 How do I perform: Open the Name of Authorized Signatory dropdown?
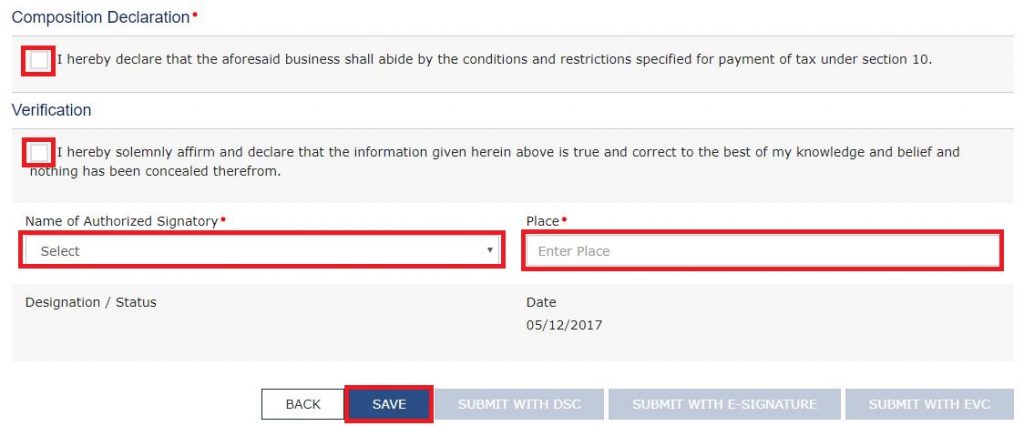[262, 251]
